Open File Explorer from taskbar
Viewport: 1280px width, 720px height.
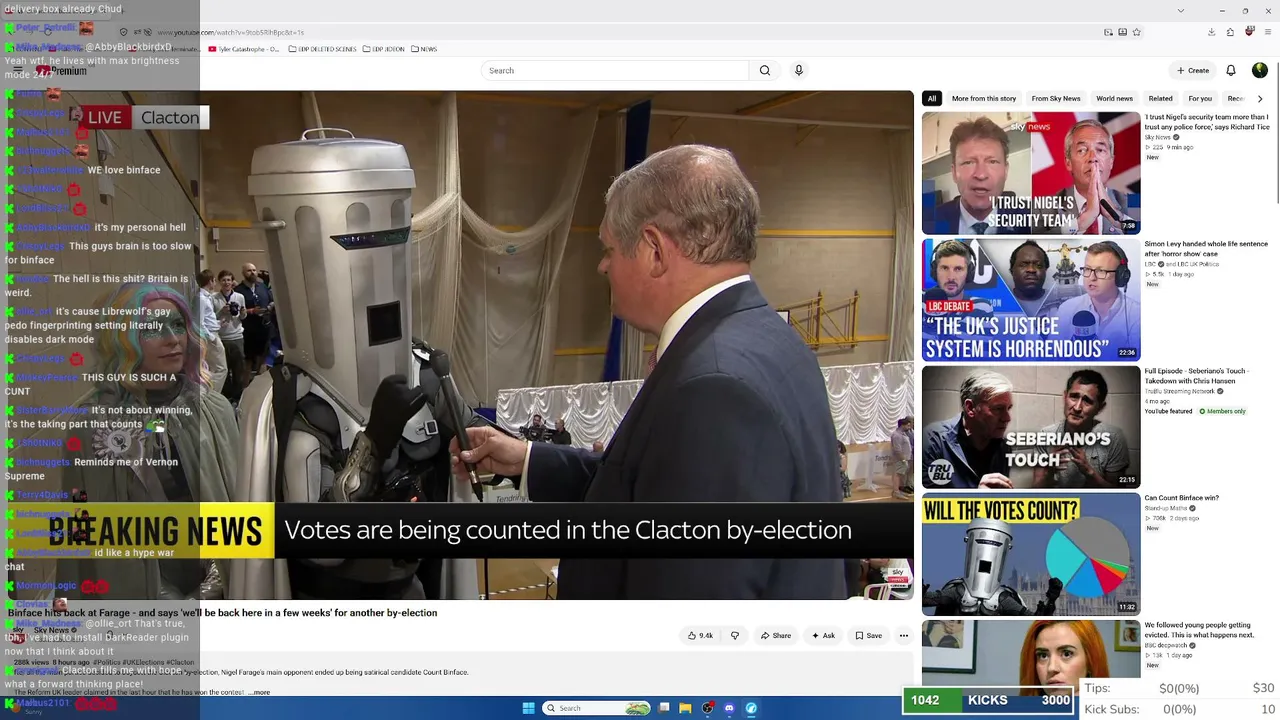click(x=685, y=708)
